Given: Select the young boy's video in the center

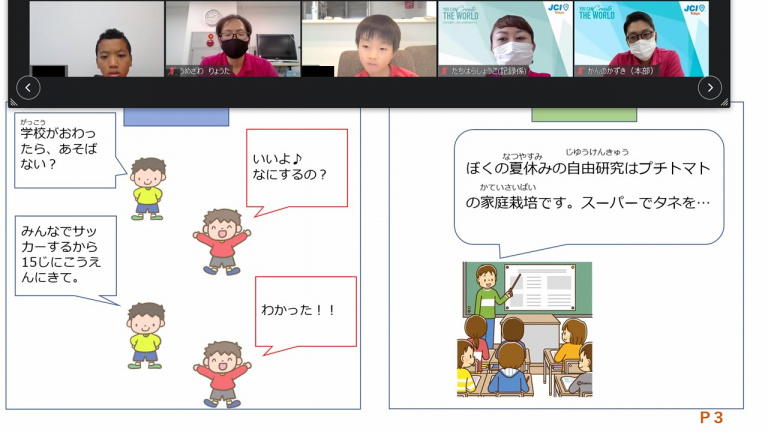Looking at the screenshot, I should pyautogui.click(x=369, y=39).
